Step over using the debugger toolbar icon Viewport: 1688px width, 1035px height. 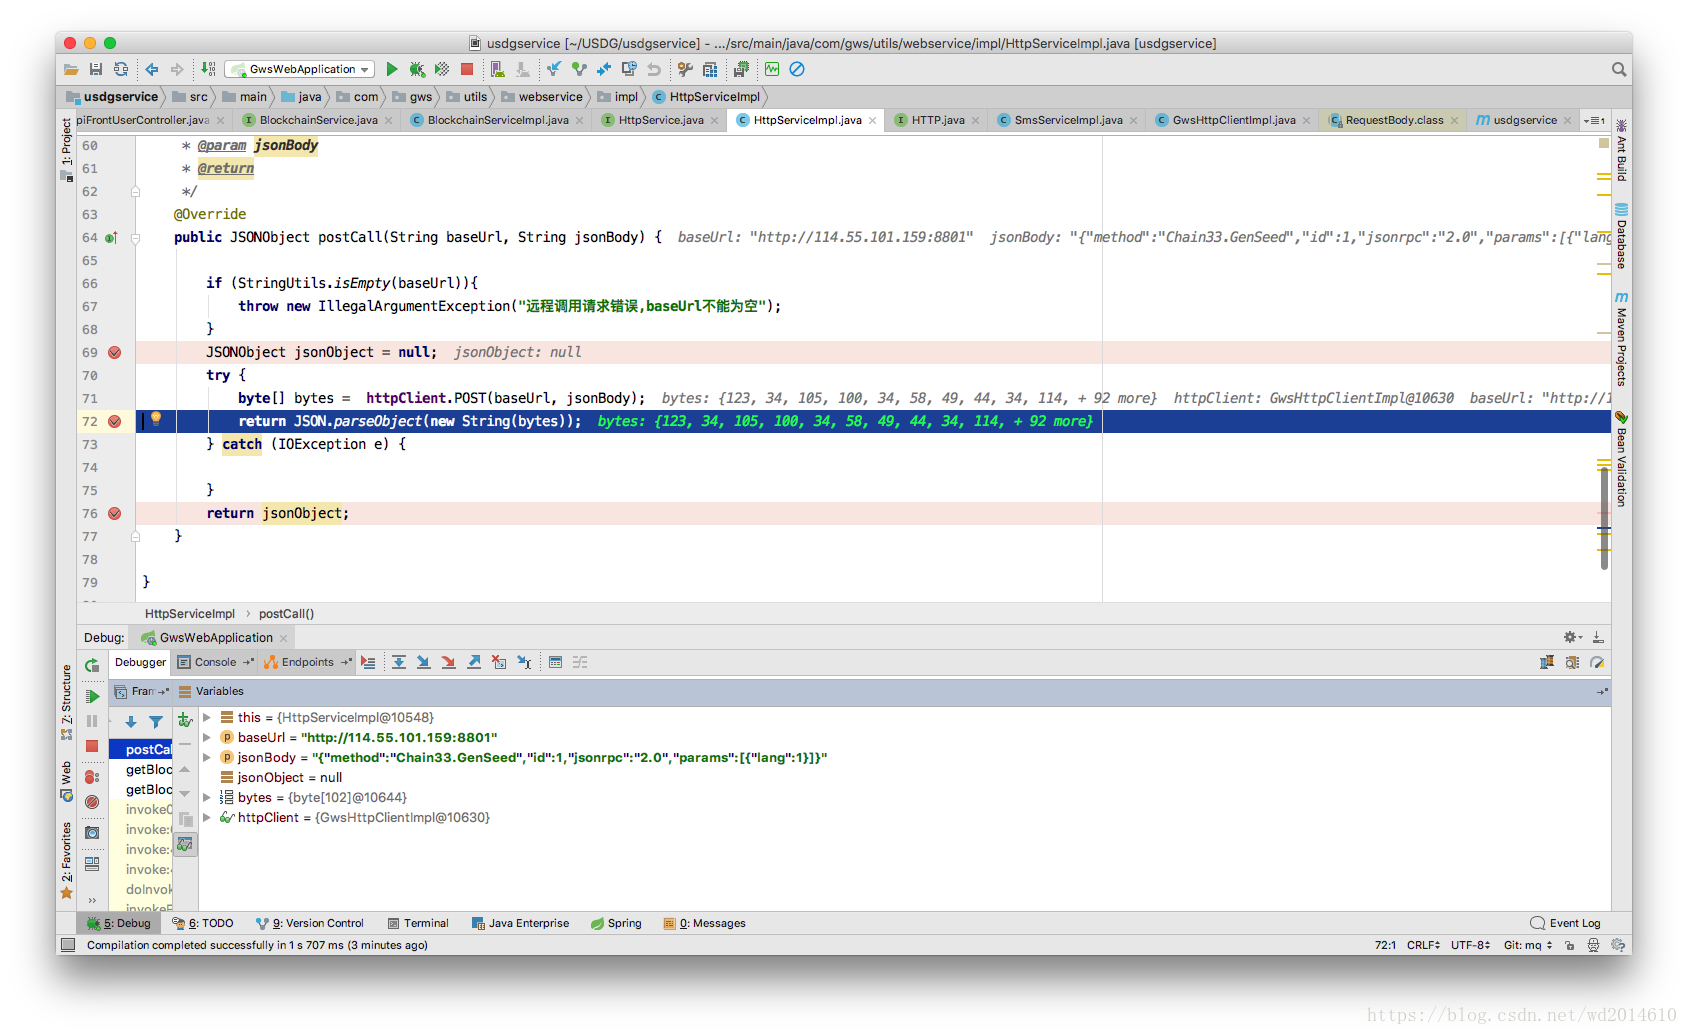pyautogui.click(x=399, y=662)
